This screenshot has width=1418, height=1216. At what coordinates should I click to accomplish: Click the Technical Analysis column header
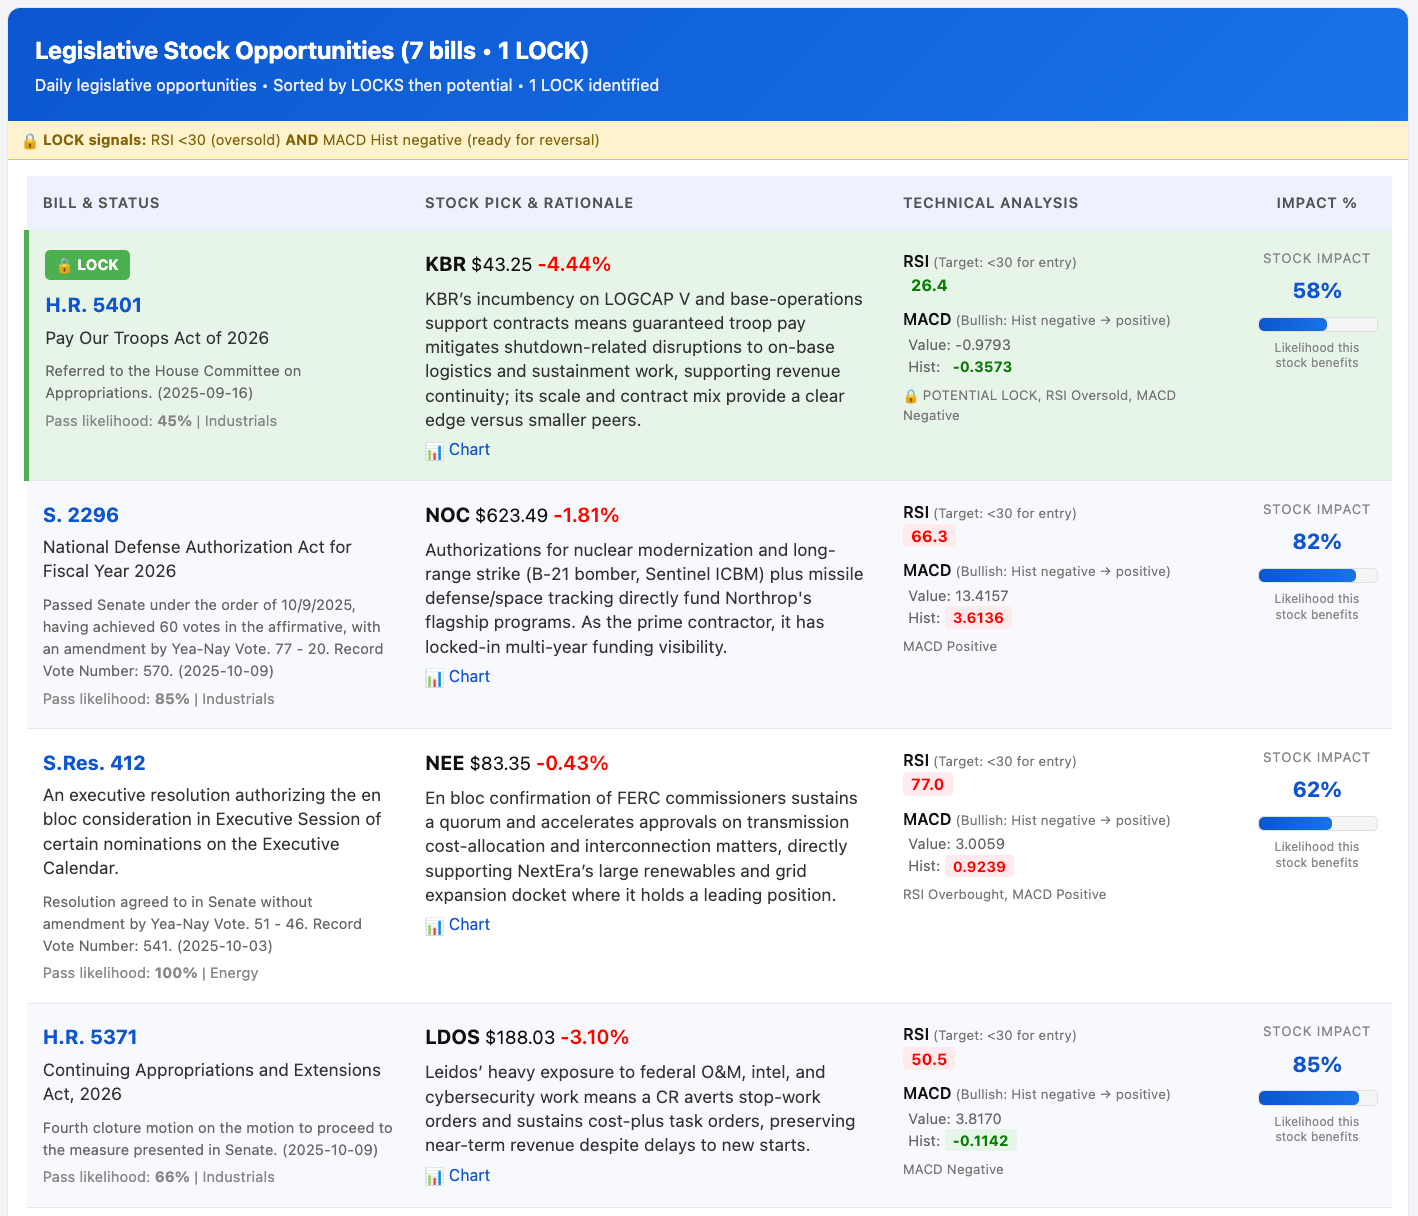[x=990, y=203]
